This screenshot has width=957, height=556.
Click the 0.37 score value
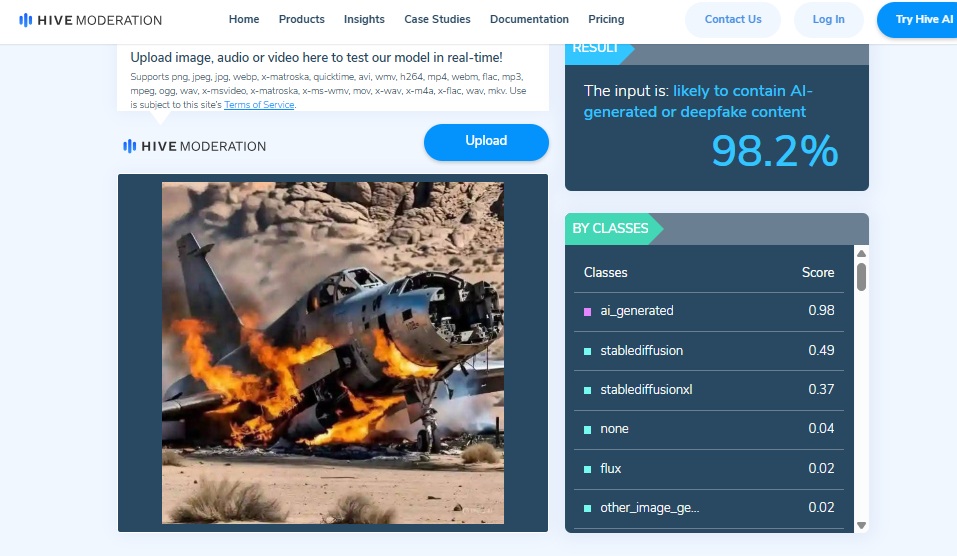click(821, 389)
